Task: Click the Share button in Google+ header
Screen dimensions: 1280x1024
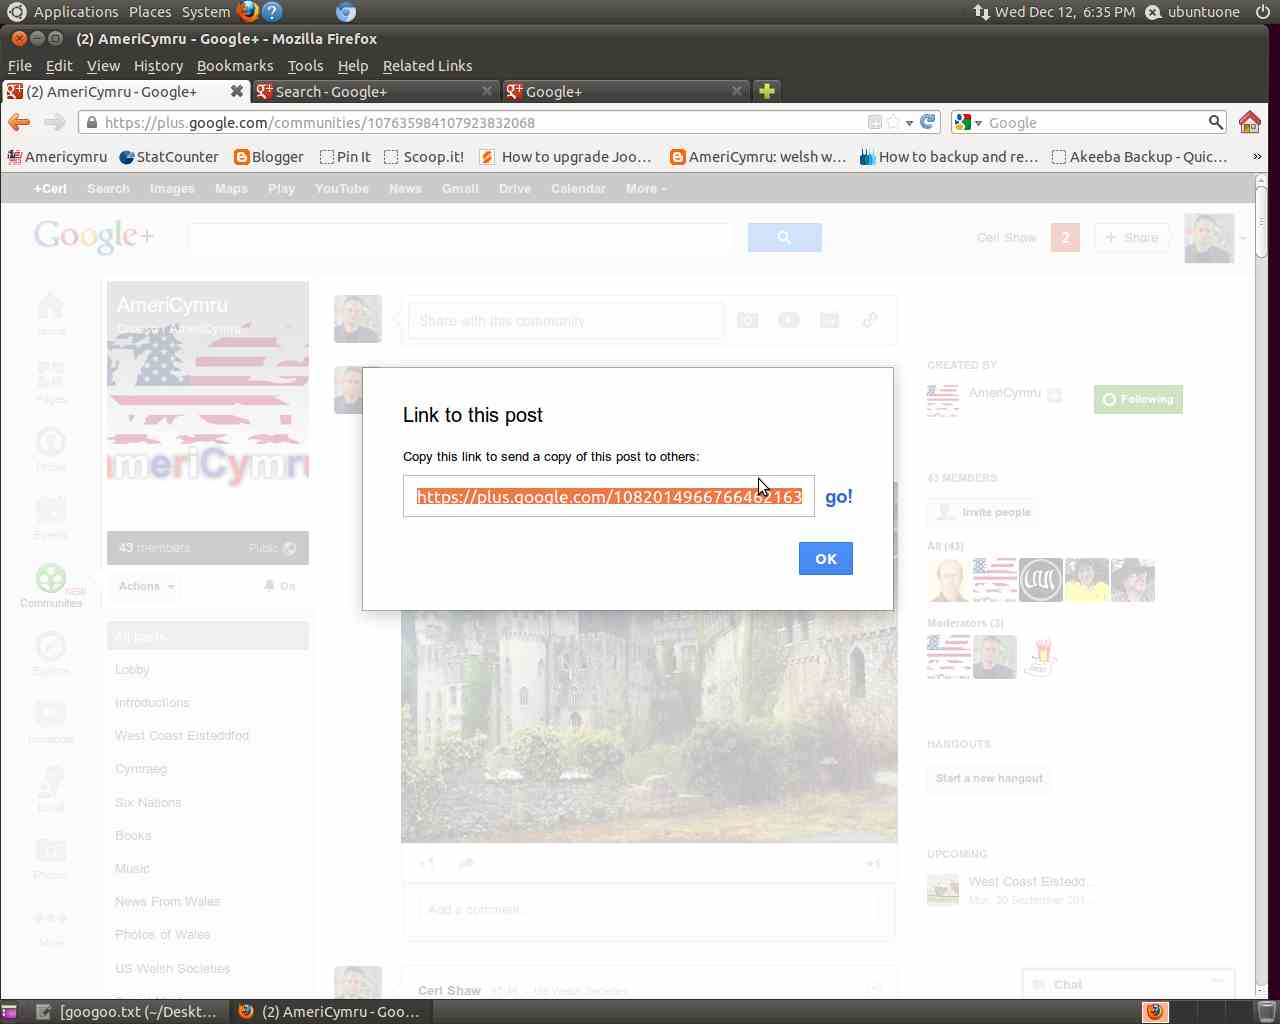Action: [1132, 237]
